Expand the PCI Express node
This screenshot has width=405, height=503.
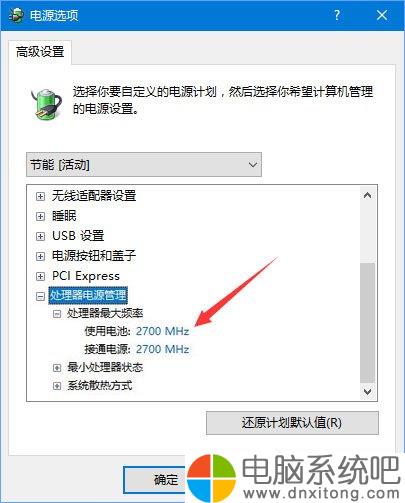(x=40, y=276)
